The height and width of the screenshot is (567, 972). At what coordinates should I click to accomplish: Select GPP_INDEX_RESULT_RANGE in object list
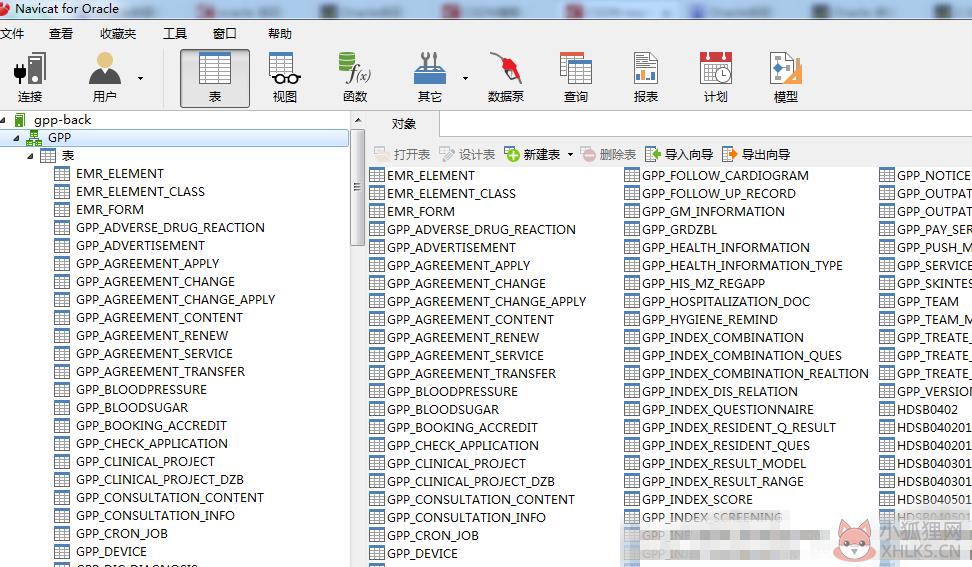tap(722, 481)
